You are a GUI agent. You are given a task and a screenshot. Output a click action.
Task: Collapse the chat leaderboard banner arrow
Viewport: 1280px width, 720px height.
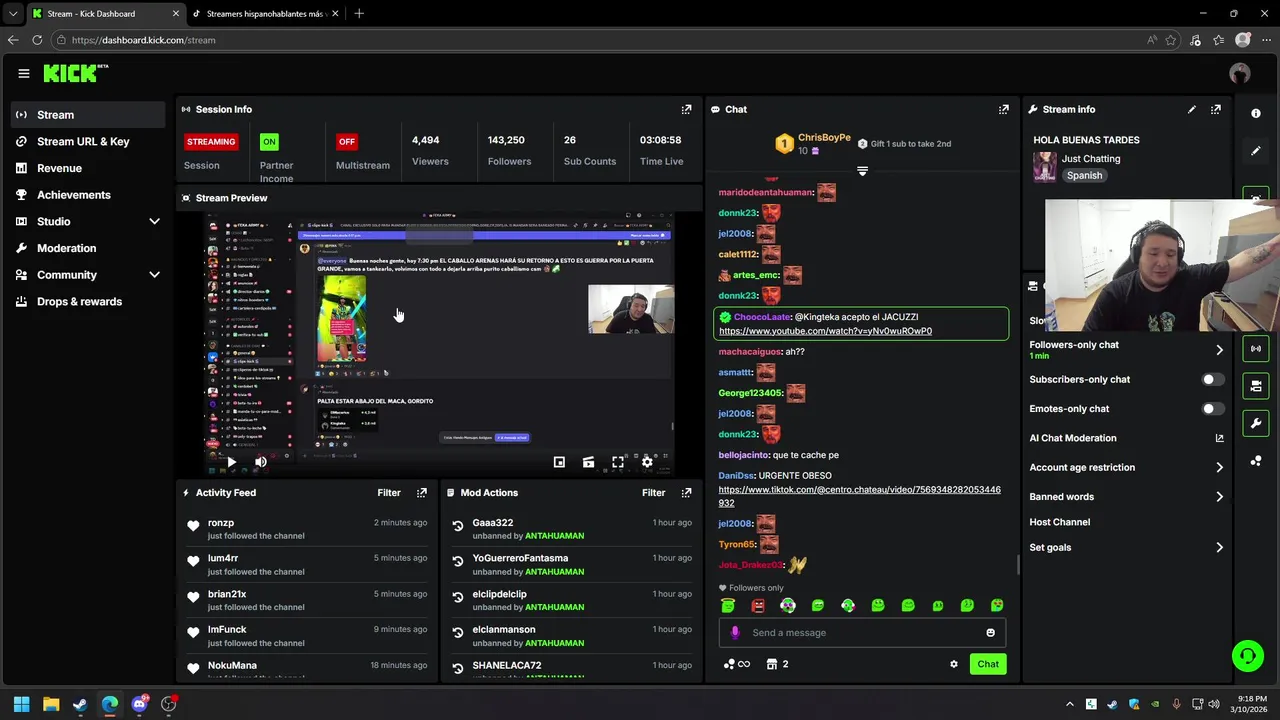click(862, 172)
